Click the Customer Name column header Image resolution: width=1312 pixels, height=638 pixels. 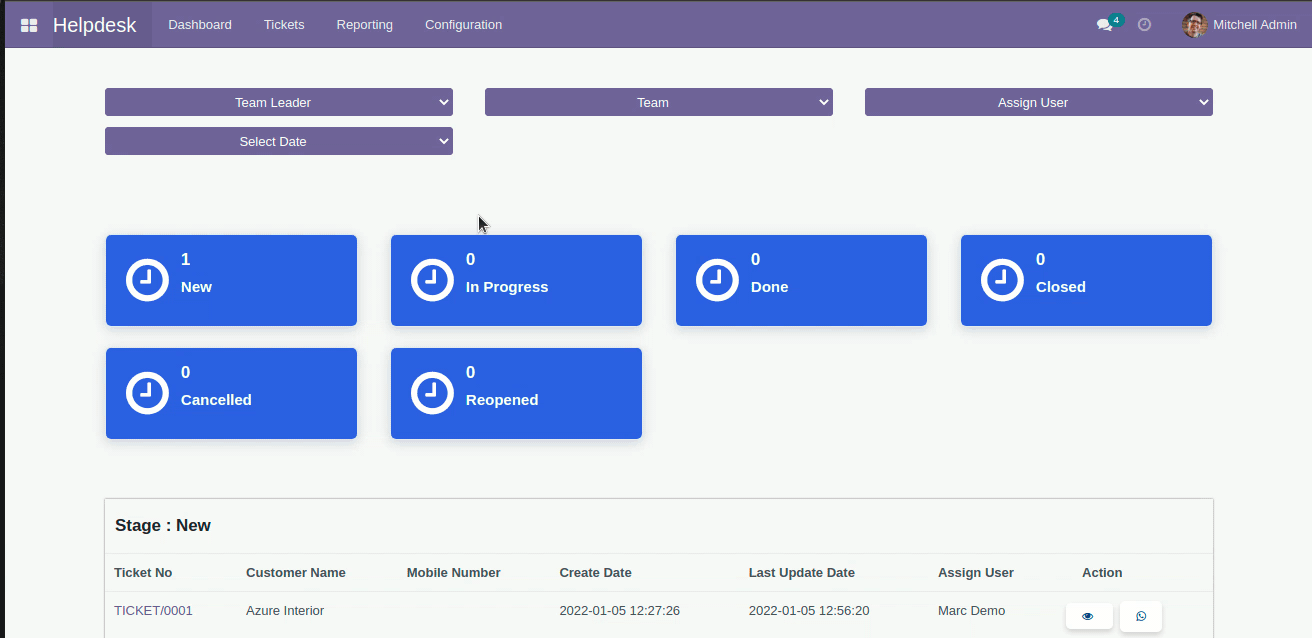[296, 573]
